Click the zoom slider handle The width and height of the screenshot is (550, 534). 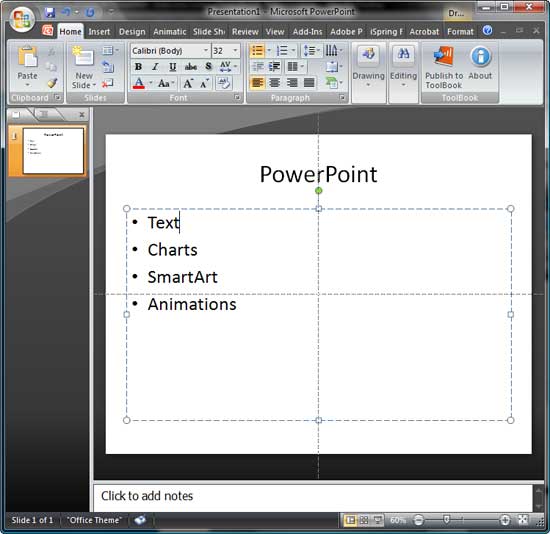click(x=447, y=519)
